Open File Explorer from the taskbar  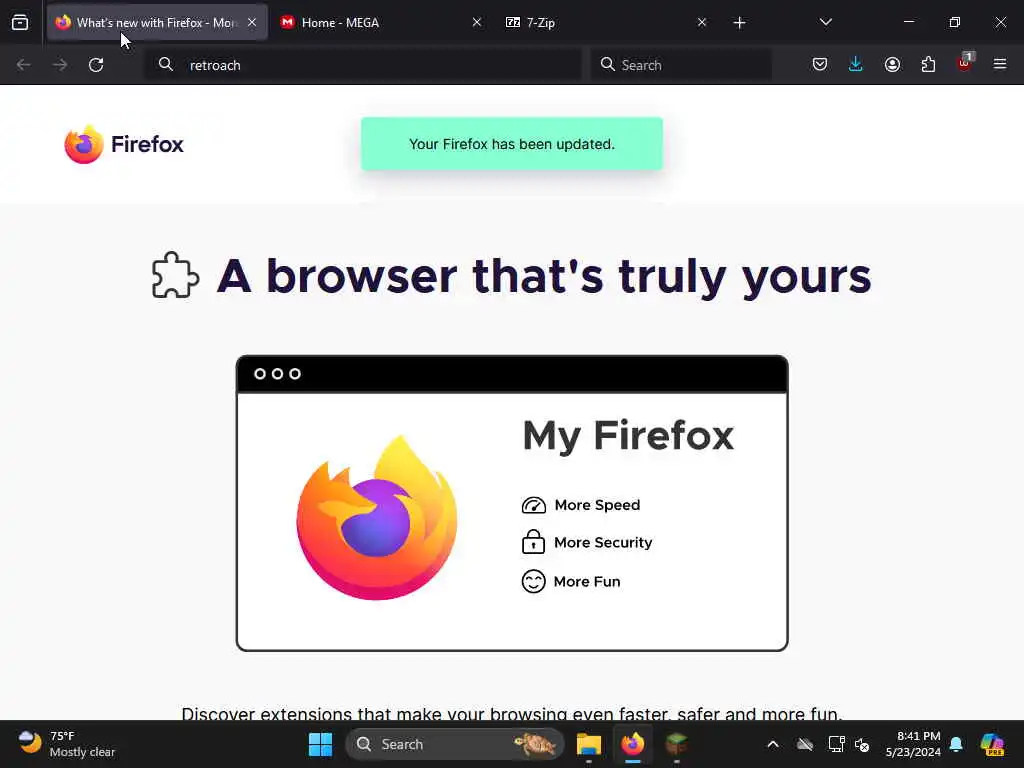pos(588,744)
